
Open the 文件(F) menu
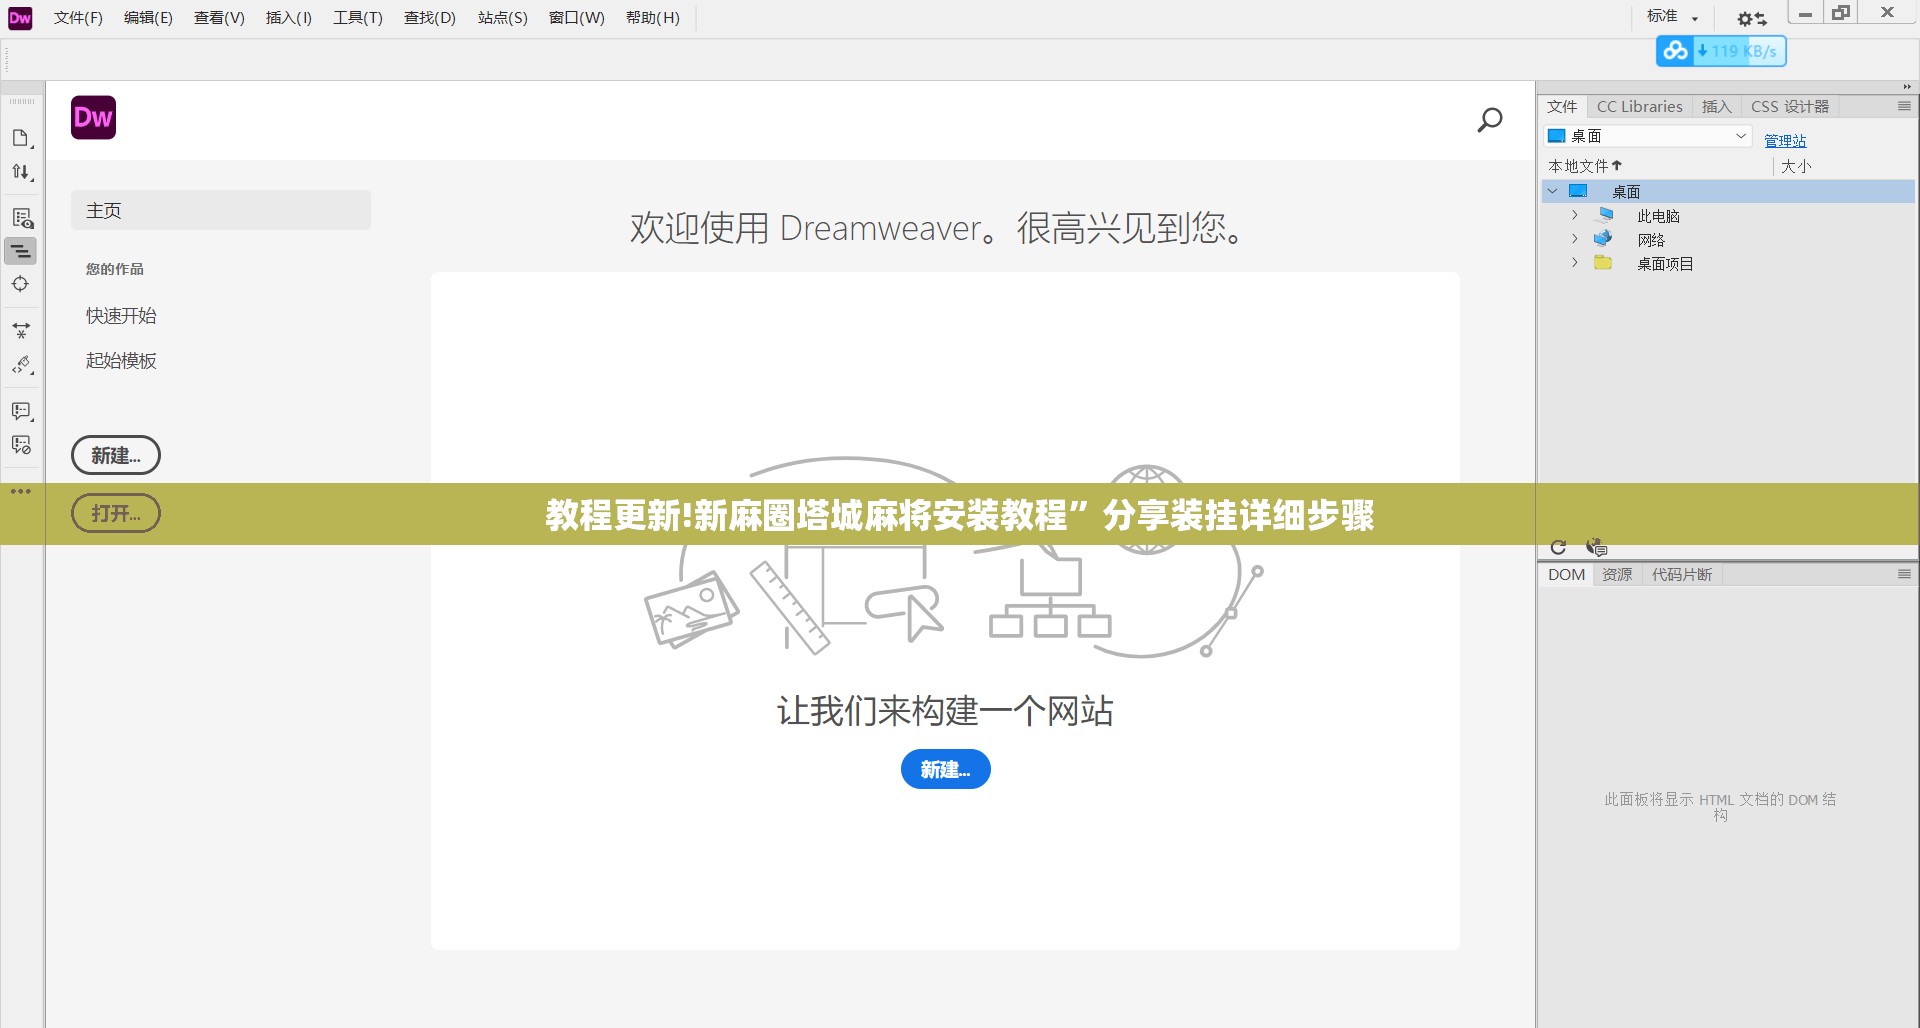pyautogui.click(x=78, y=18)
